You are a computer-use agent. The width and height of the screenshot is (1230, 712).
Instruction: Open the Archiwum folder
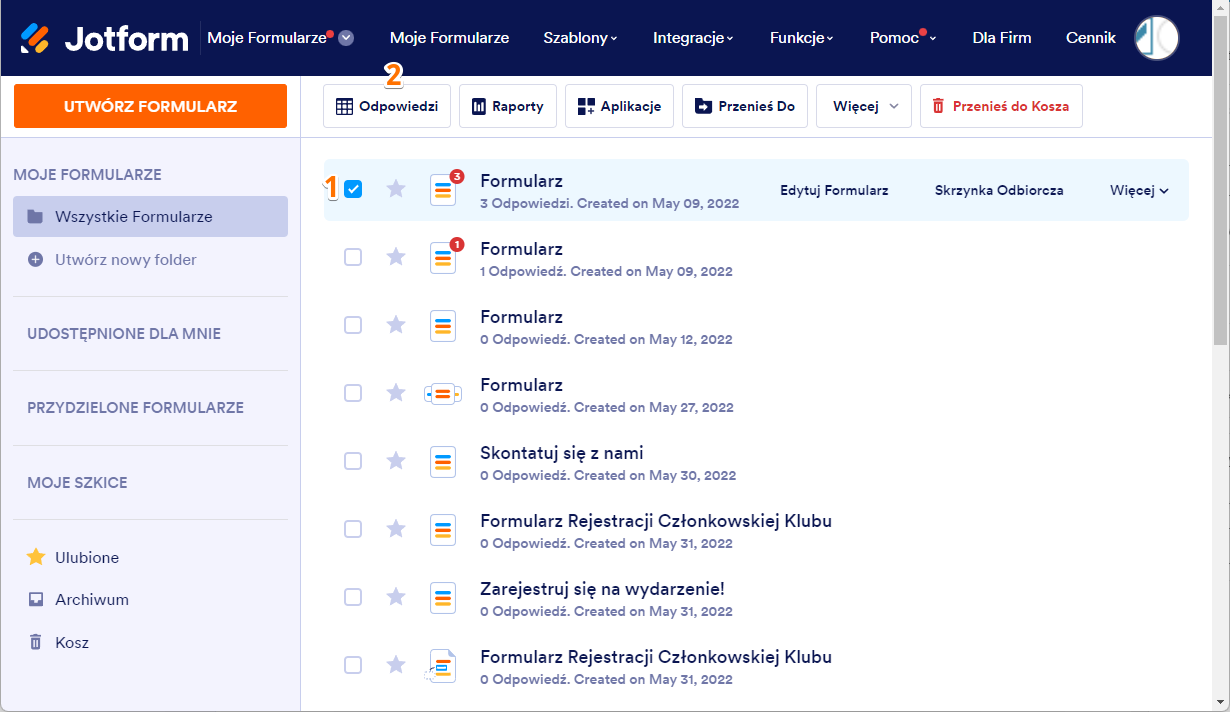coord(91,600)
